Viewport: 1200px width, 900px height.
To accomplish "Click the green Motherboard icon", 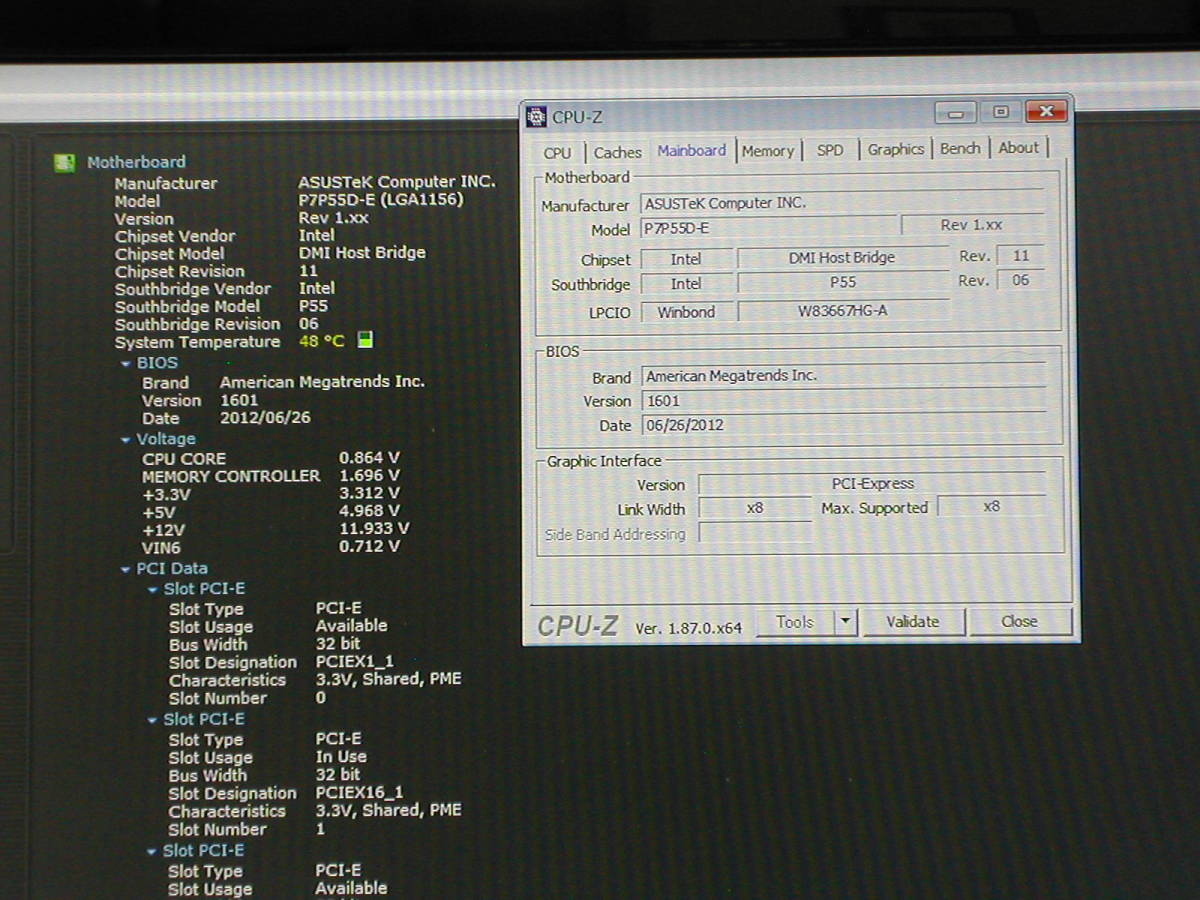I will tap(65, 162).
